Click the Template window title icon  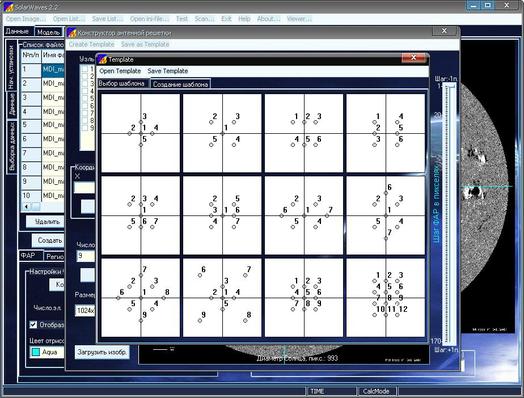pyautogui.click(x=102, y=59)
